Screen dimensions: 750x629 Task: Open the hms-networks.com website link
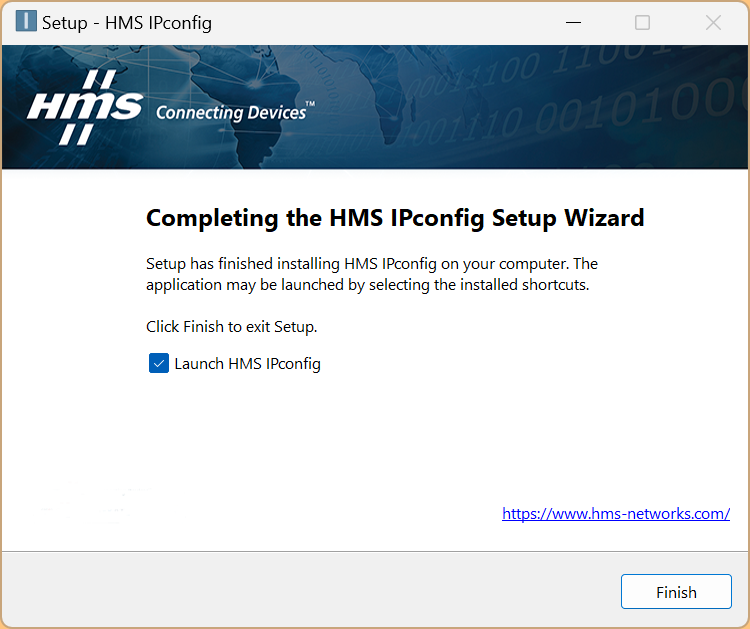click(x=616, y=513)
